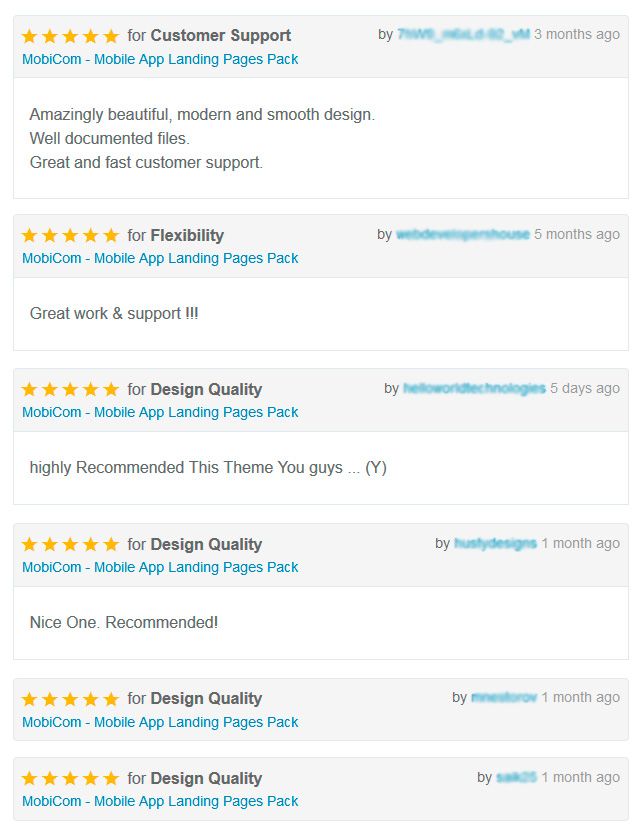644x840 pixels.
Task: Click the star rating on the 5 days ago review
Action: pyautogui.click(x=70, y=390)
